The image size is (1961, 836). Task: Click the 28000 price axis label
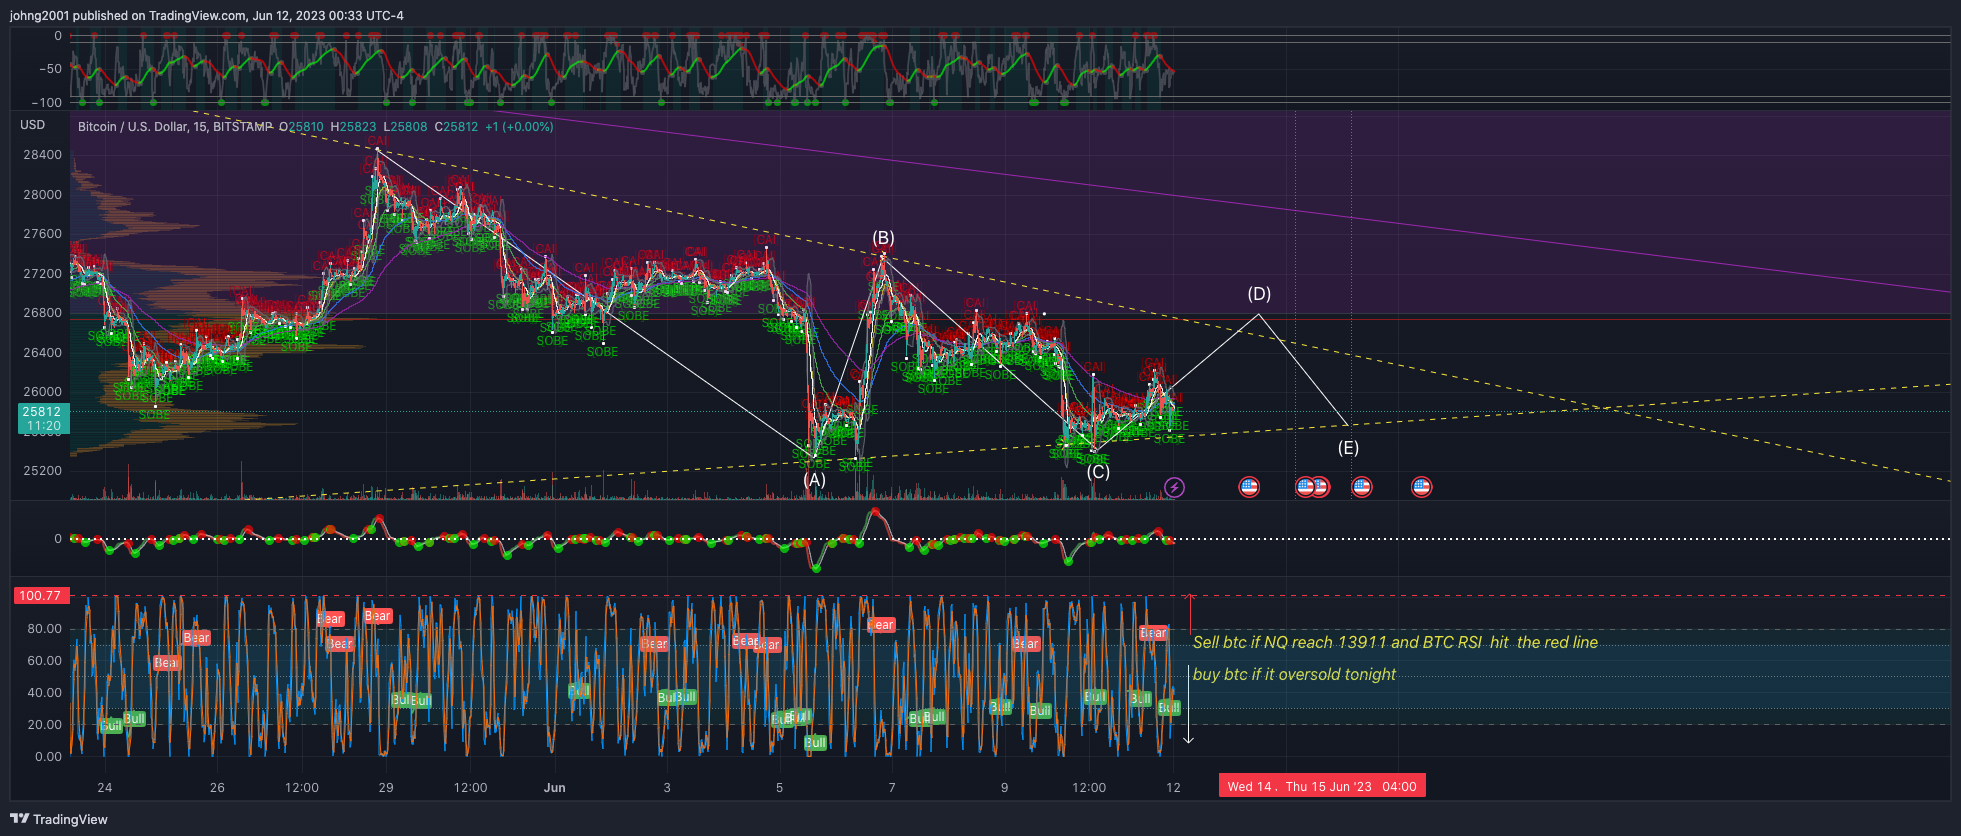click(x=42, y=195)
